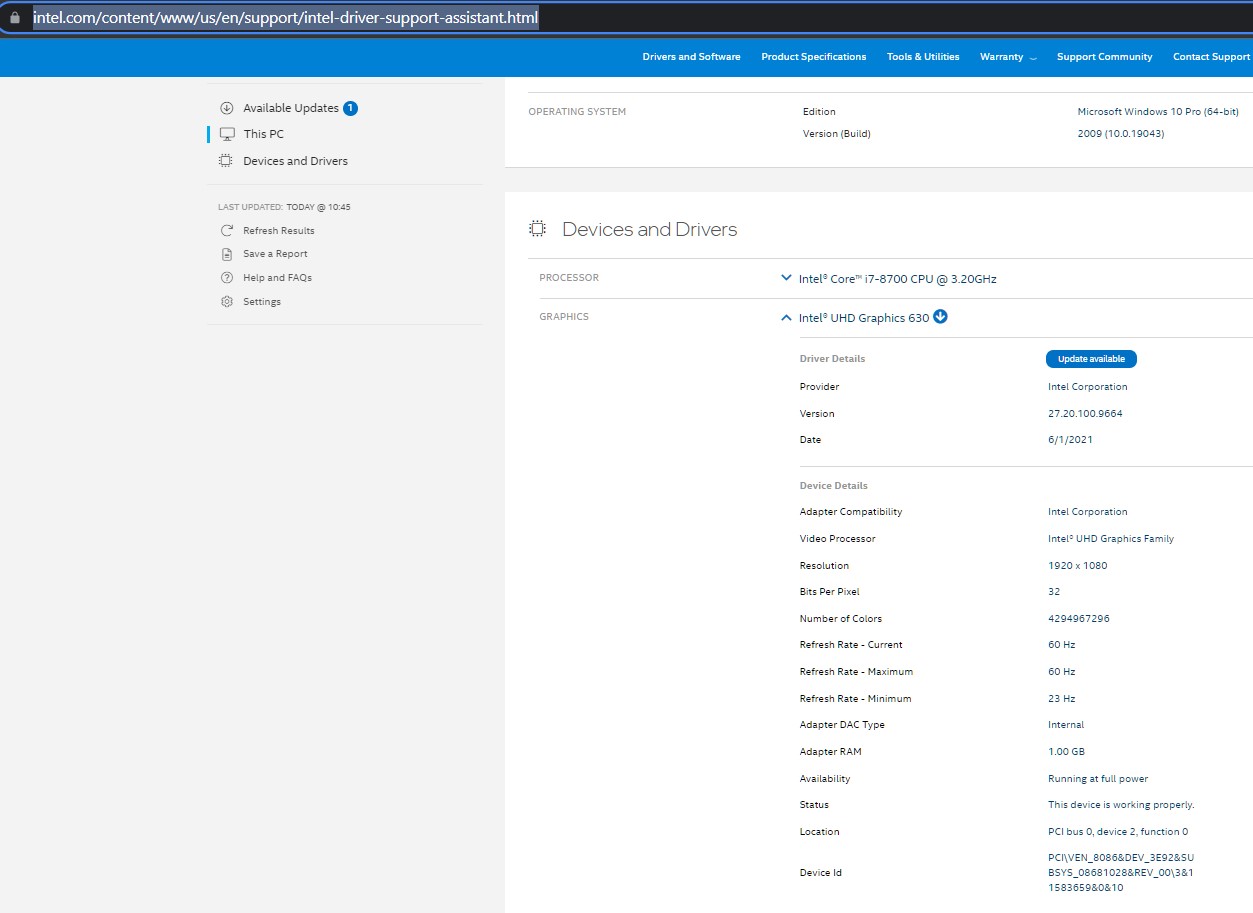Click the Save a Report document icon
1253x913 pixels.
(226, 253)
